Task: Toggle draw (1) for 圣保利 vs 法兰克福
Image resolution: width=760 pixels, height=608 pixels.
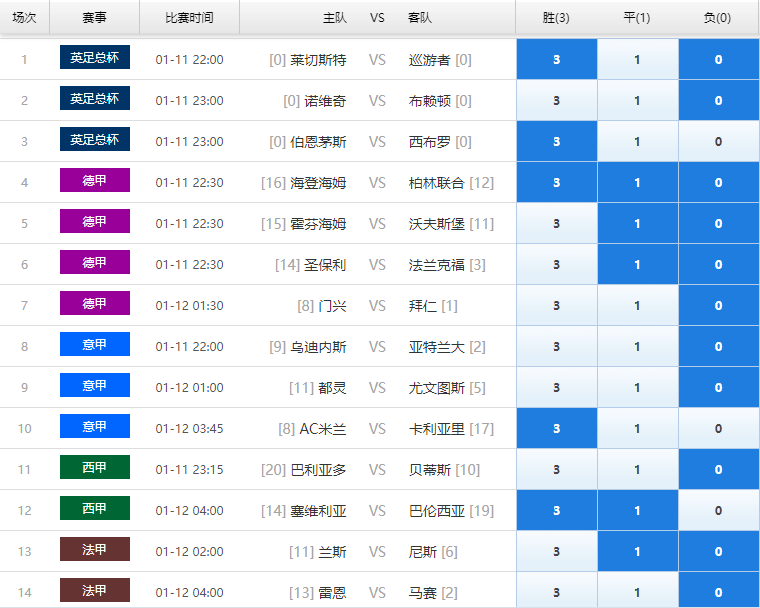Action: click(637, 264)
